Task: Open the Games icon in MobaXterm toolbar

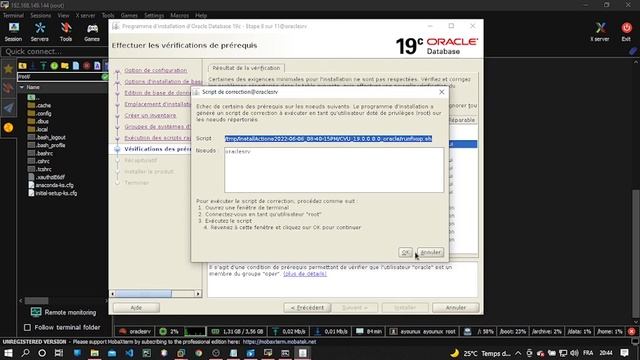Action: coord(92,32)
